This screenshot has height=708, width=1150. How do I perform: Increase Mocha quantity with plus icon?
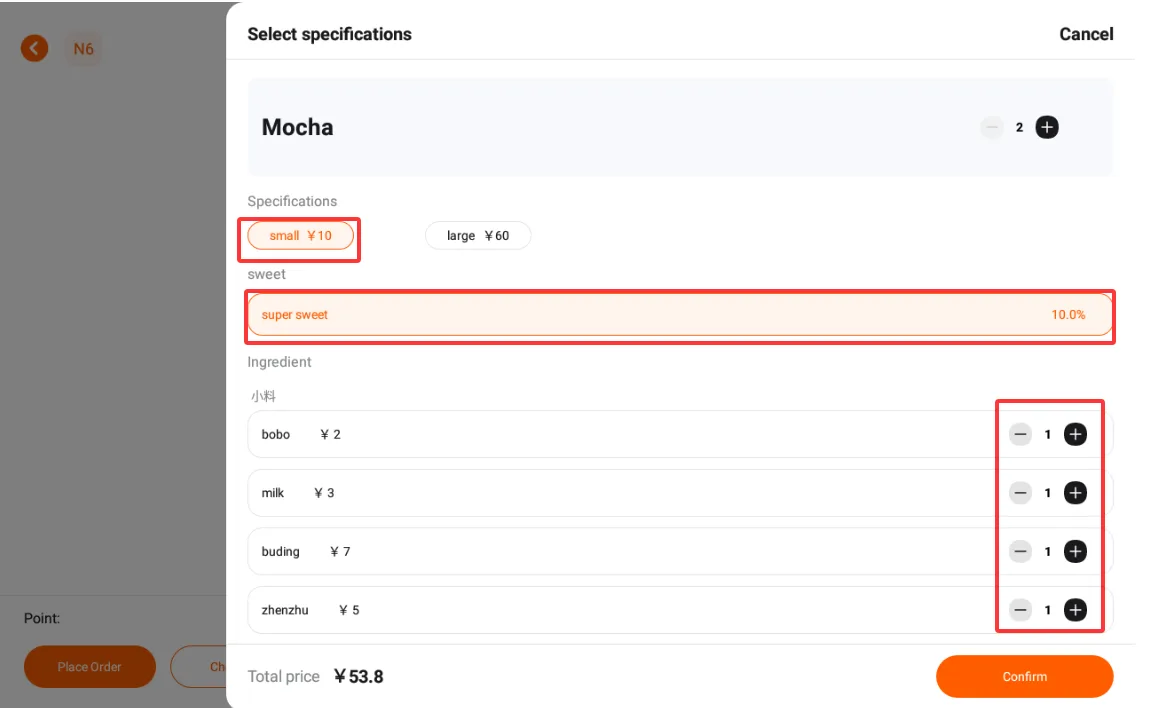[1047, 127]
